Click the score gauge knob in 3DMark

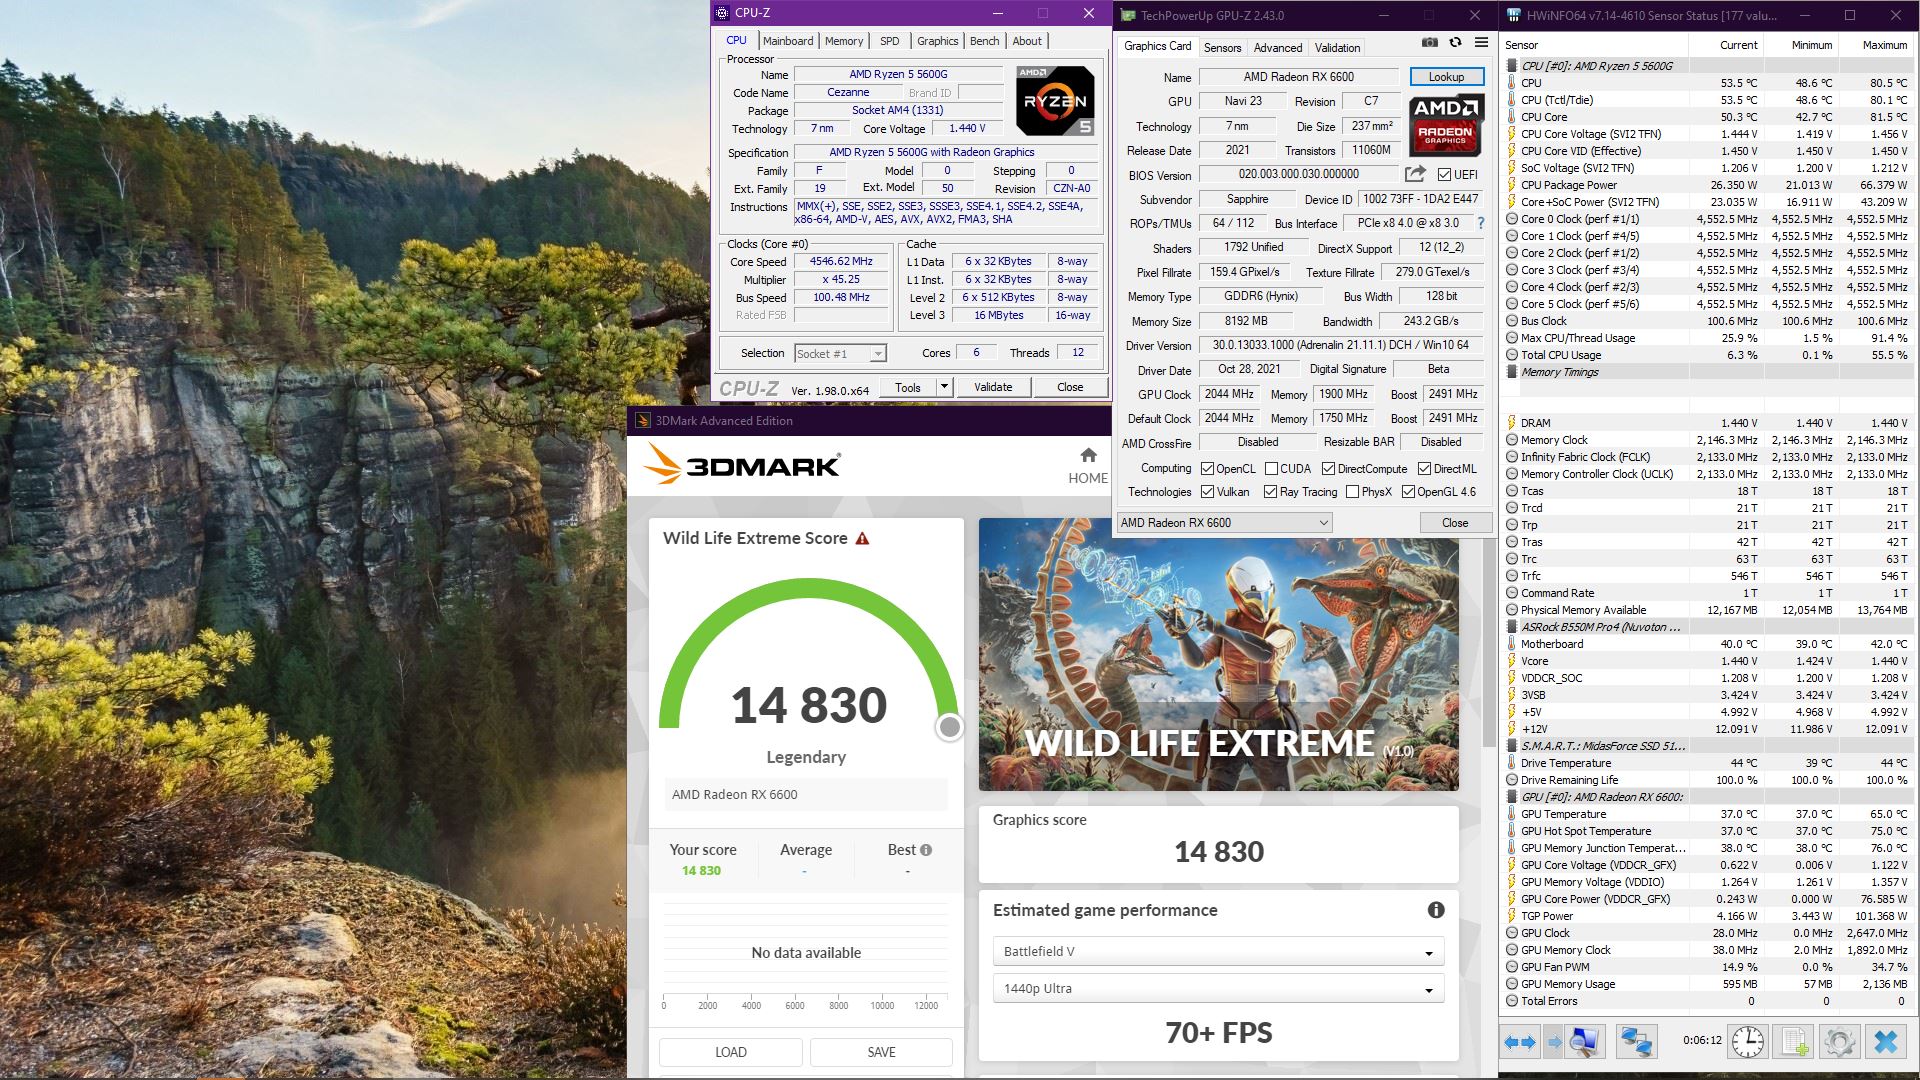pyautogui.click(x=950, y=728)
